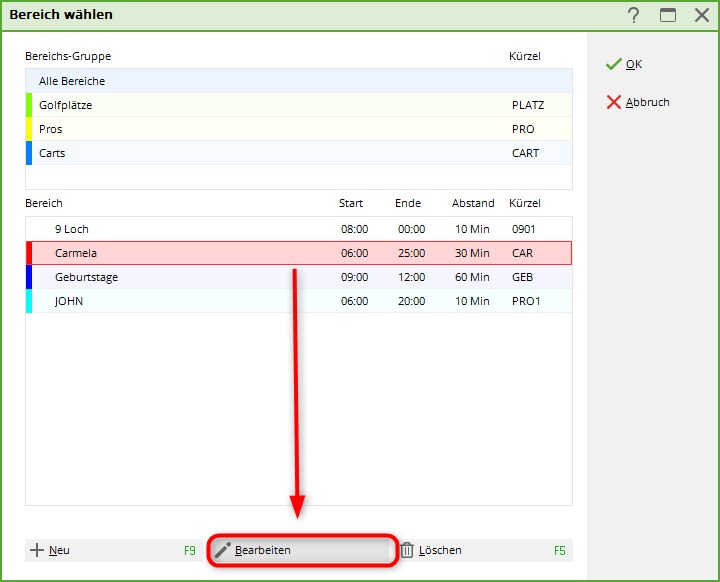Maximize the Bereich wählen dialog
Viewport: 720px width, 582px height.
click(668, 15)
